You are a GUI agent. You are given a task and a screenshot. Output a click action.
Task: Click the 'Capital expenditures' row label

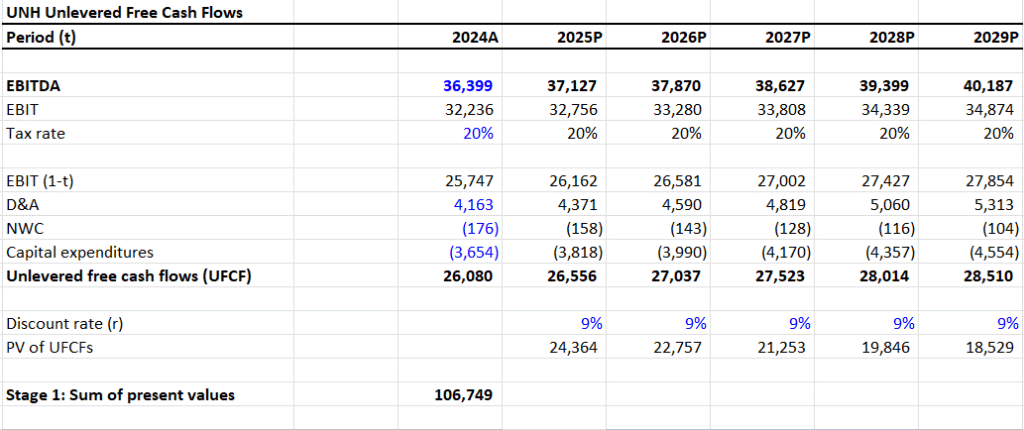coord(80,252)
